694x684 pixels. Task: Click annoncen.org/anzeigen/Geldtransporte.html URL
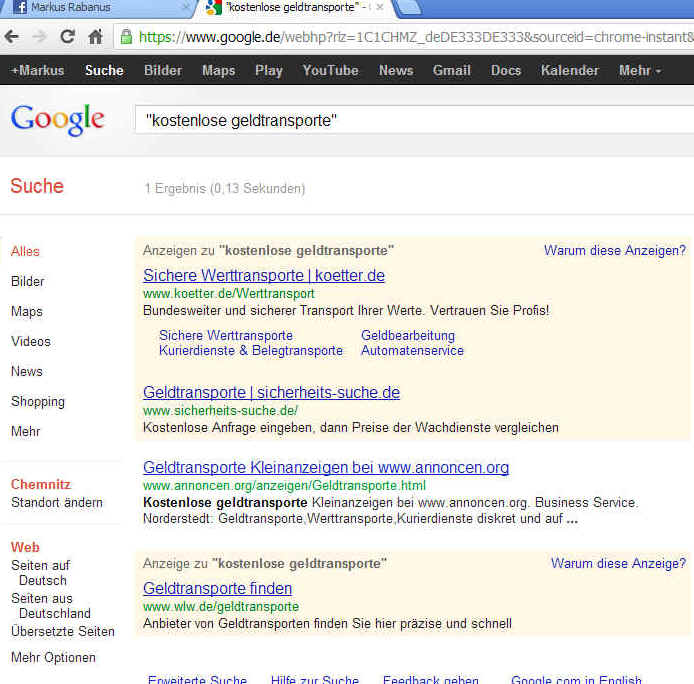point(284,485)
